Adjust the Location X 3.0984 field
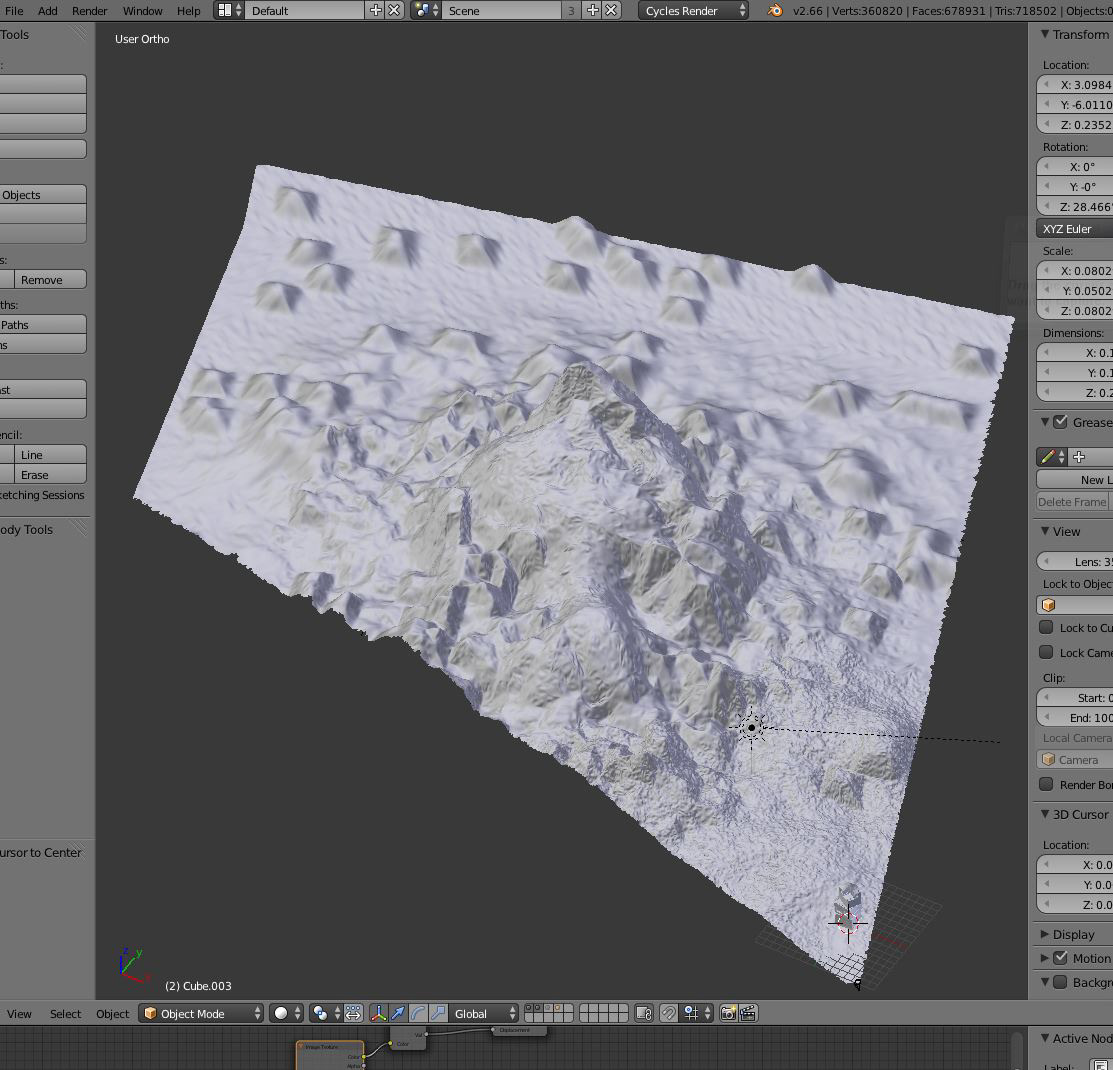Viewport: 1113px width, 1070px height. pos(1075,84)
